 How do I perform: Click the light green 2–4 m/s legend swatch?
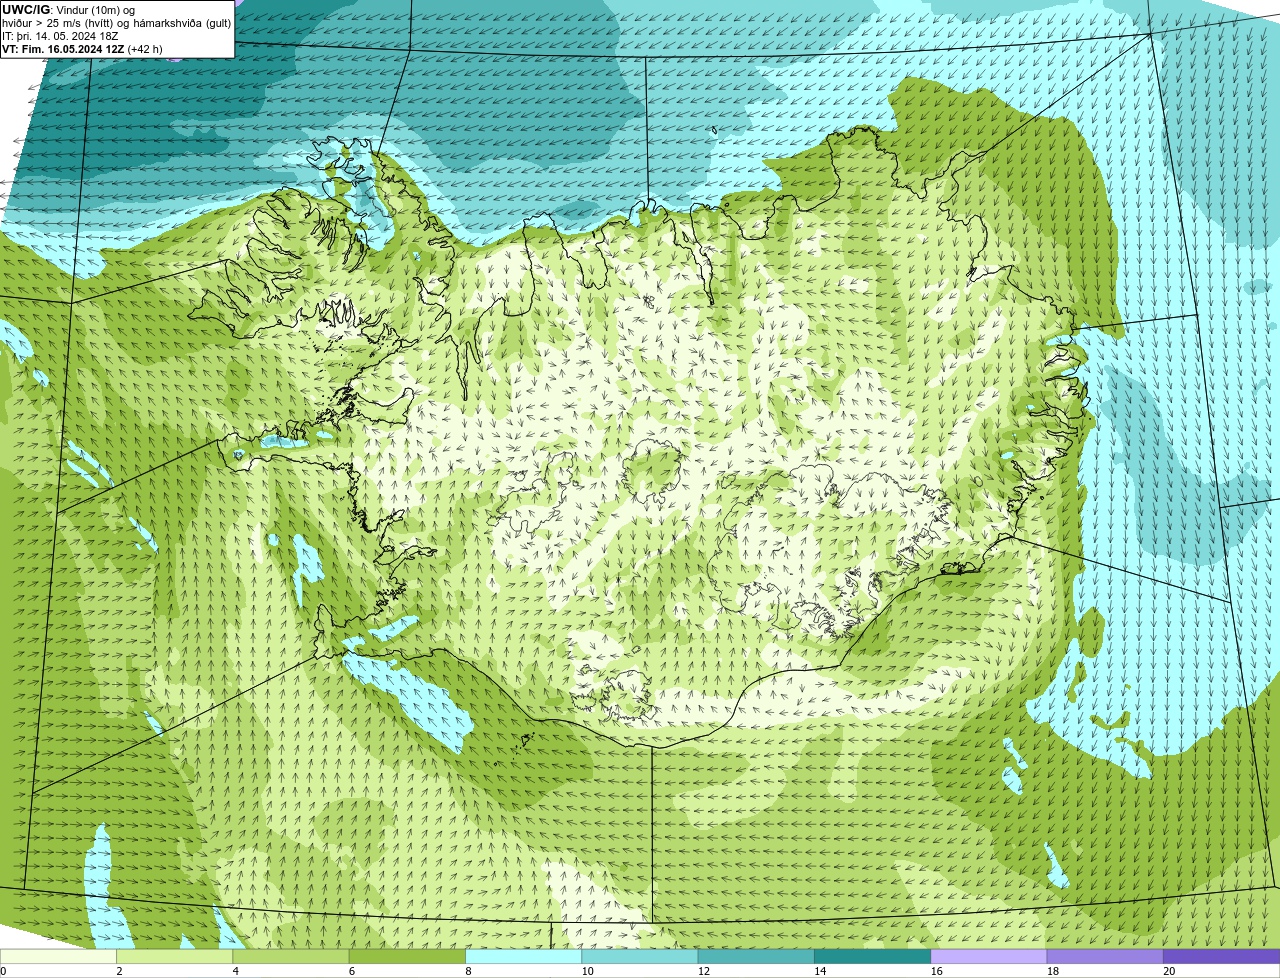click(175, 956)
